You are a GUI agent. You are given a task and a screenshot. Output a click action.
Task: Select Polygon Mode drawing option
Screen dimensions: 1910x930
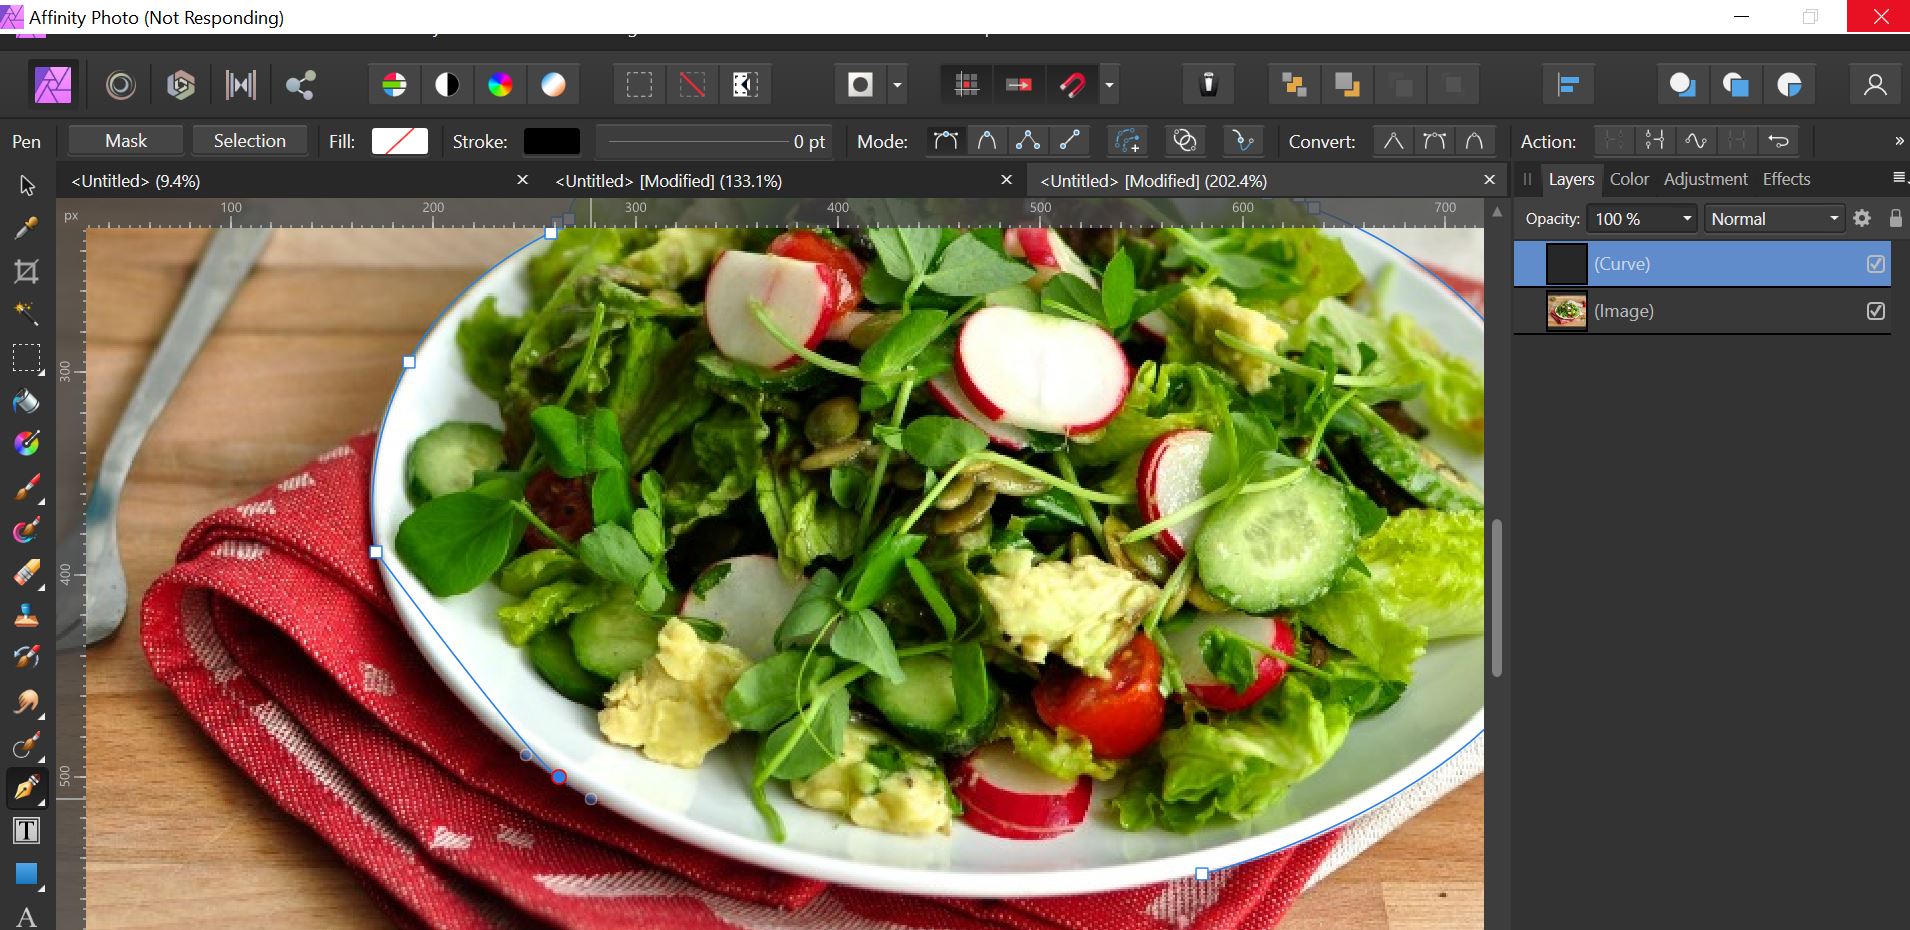tap(1028, 141)
